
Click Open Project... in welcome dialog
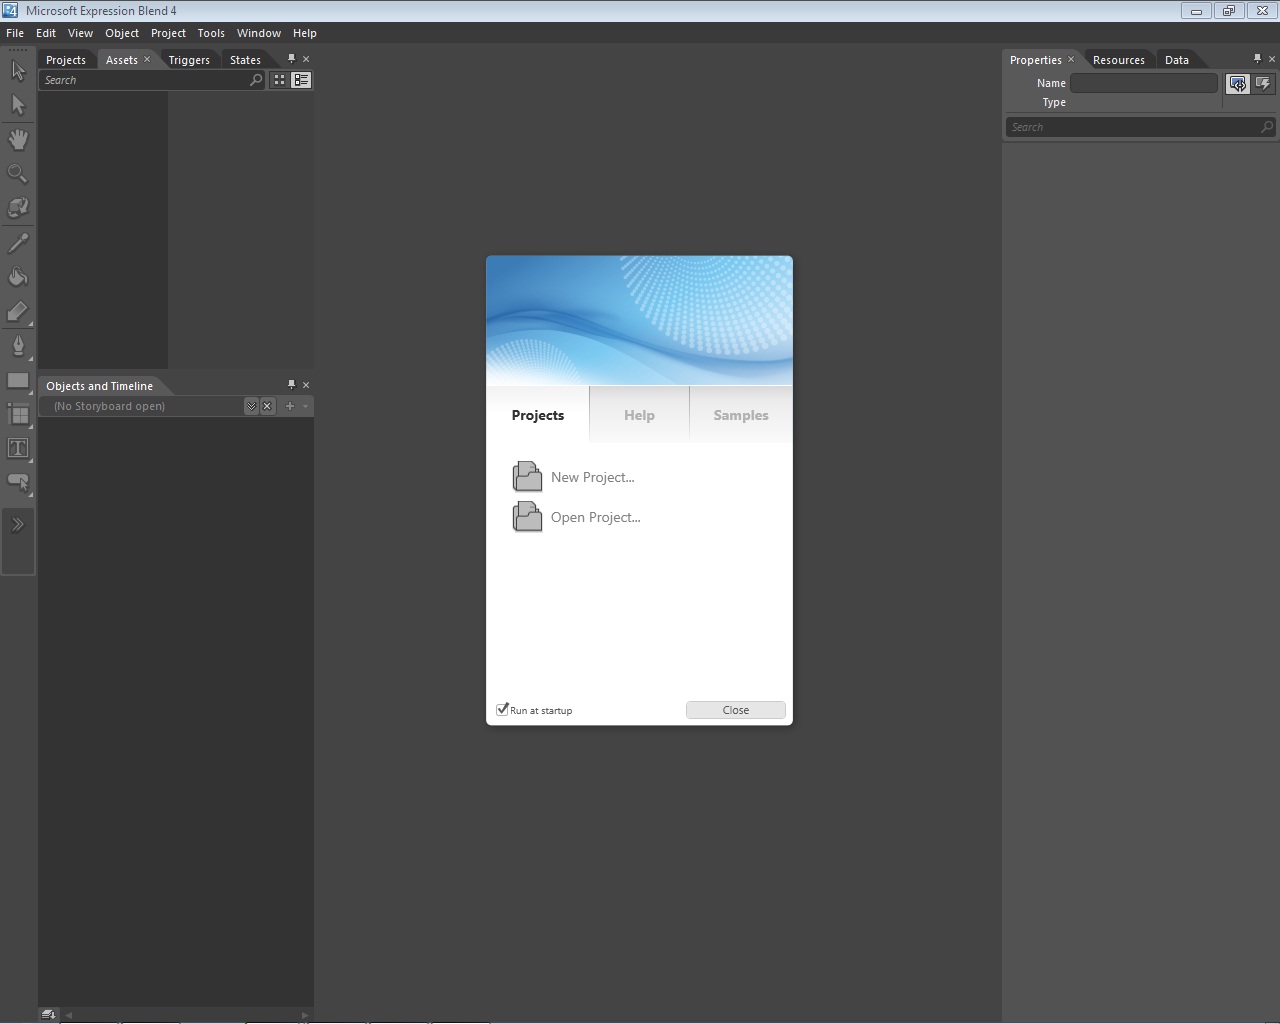pos(577,517)
